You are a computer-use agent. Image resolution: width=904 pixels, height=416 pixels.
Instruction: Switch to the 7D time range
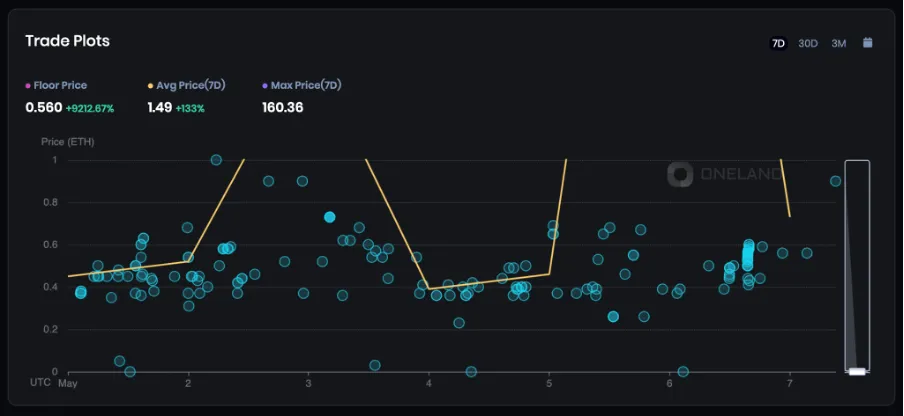point(778,43)
